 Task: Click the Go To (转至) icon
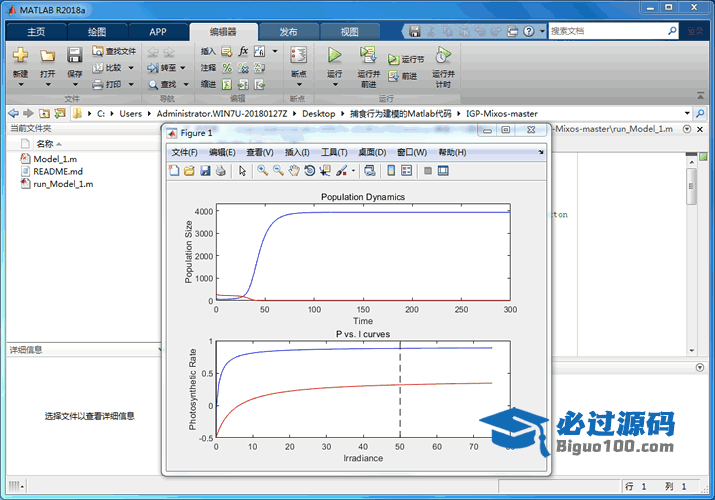[153, 68]
